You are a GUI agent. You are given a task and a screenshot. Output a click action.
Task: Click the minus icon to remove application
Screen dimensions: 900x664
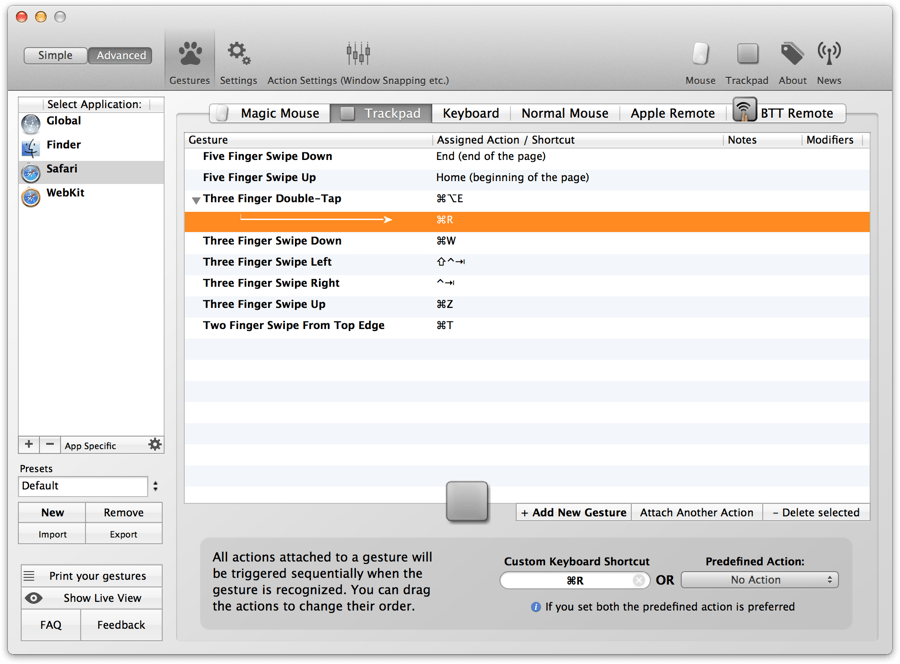(50, 445)
